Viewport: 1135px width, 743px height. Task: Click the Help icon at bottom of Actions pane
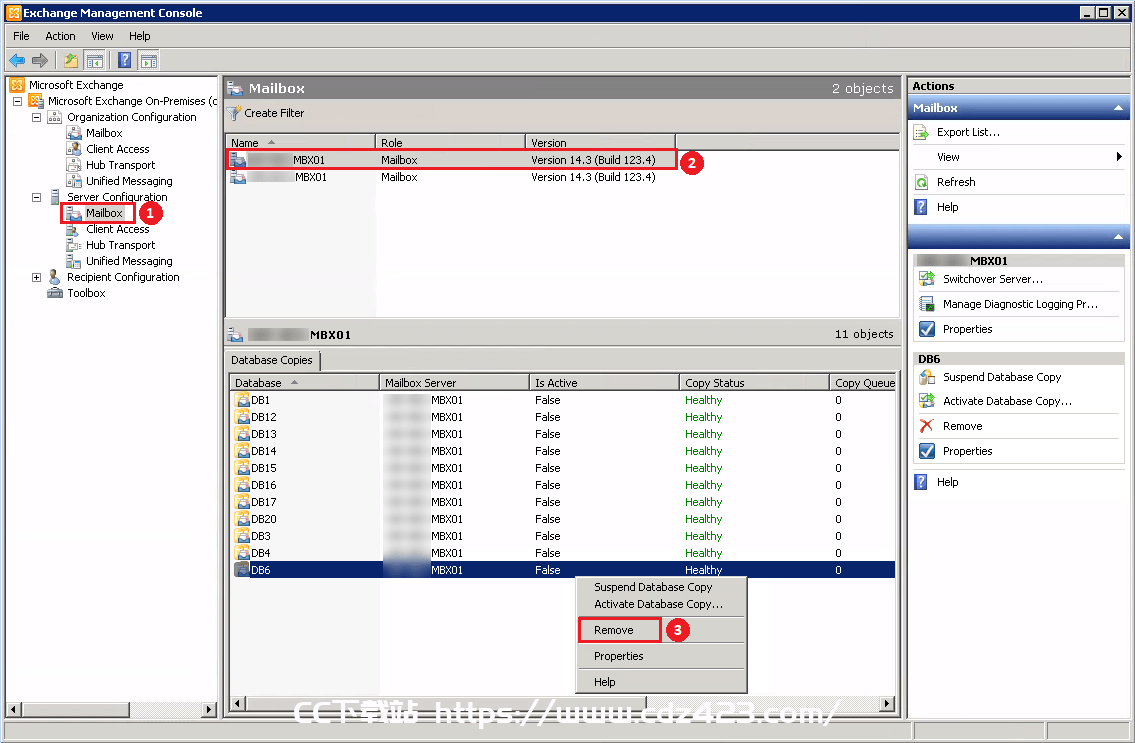click(921, 482)
